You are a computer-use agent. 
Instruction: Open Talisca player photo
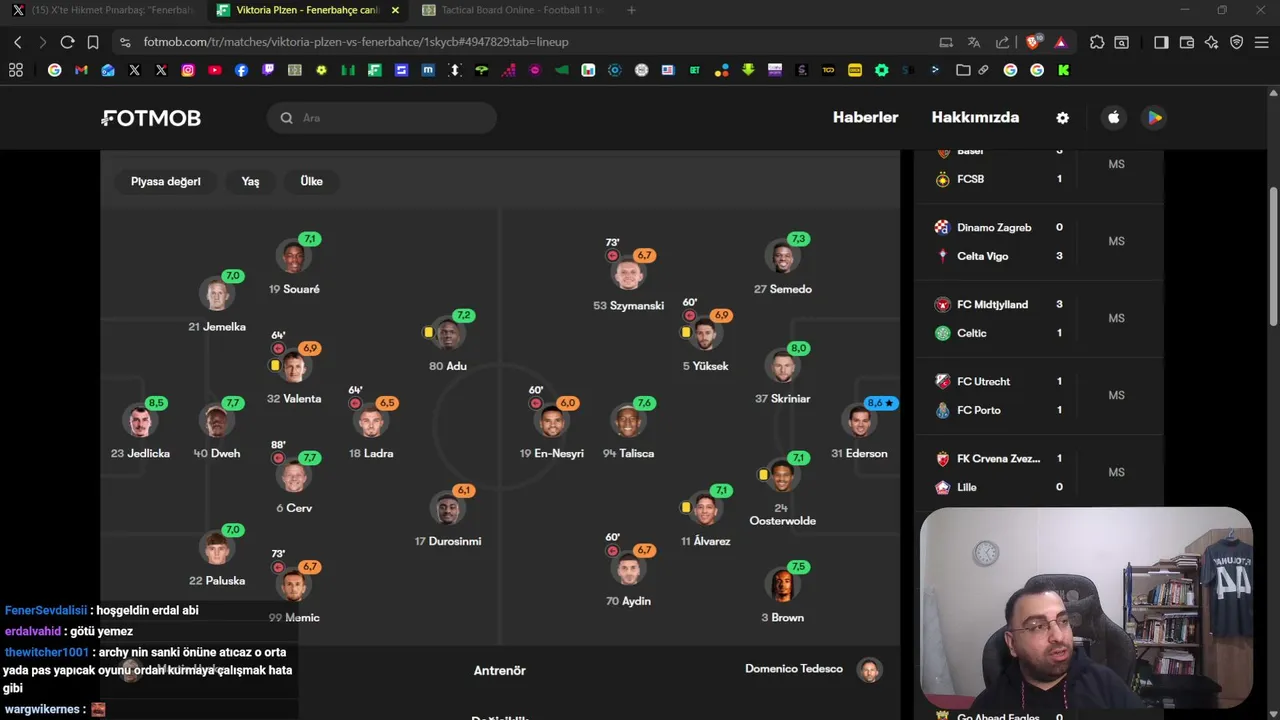628,422
